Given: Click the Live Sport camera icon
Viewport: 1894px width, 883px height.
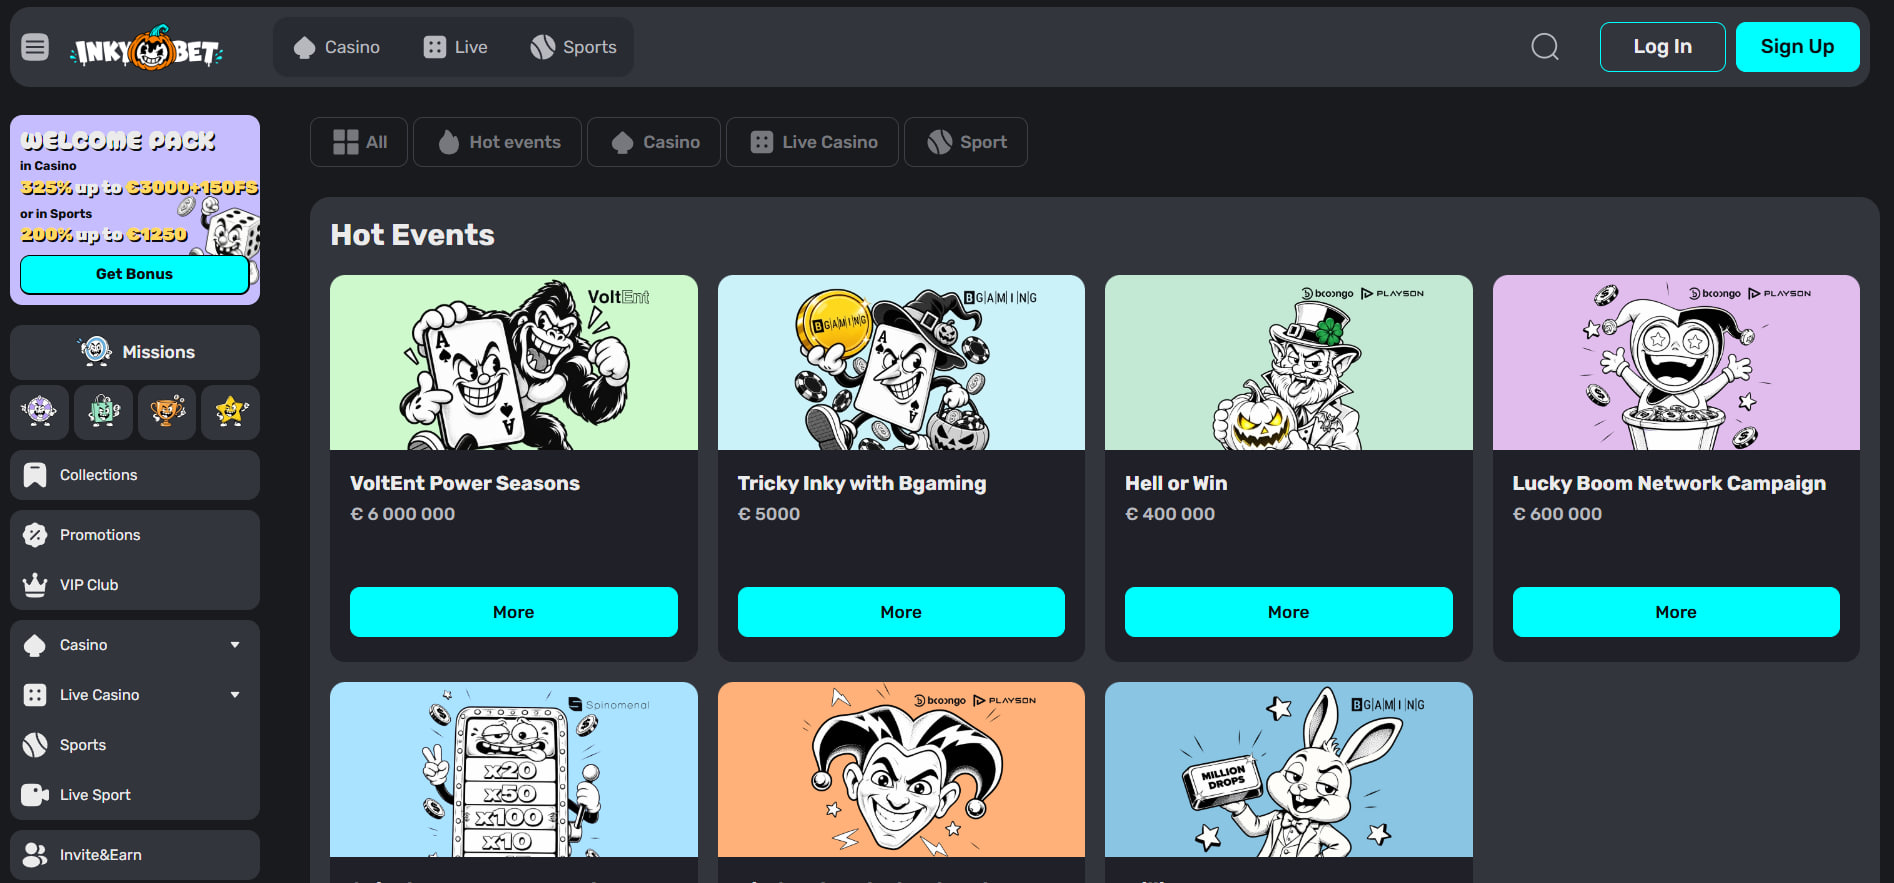Looking at the screenshot, I should (x=35, y=795).
